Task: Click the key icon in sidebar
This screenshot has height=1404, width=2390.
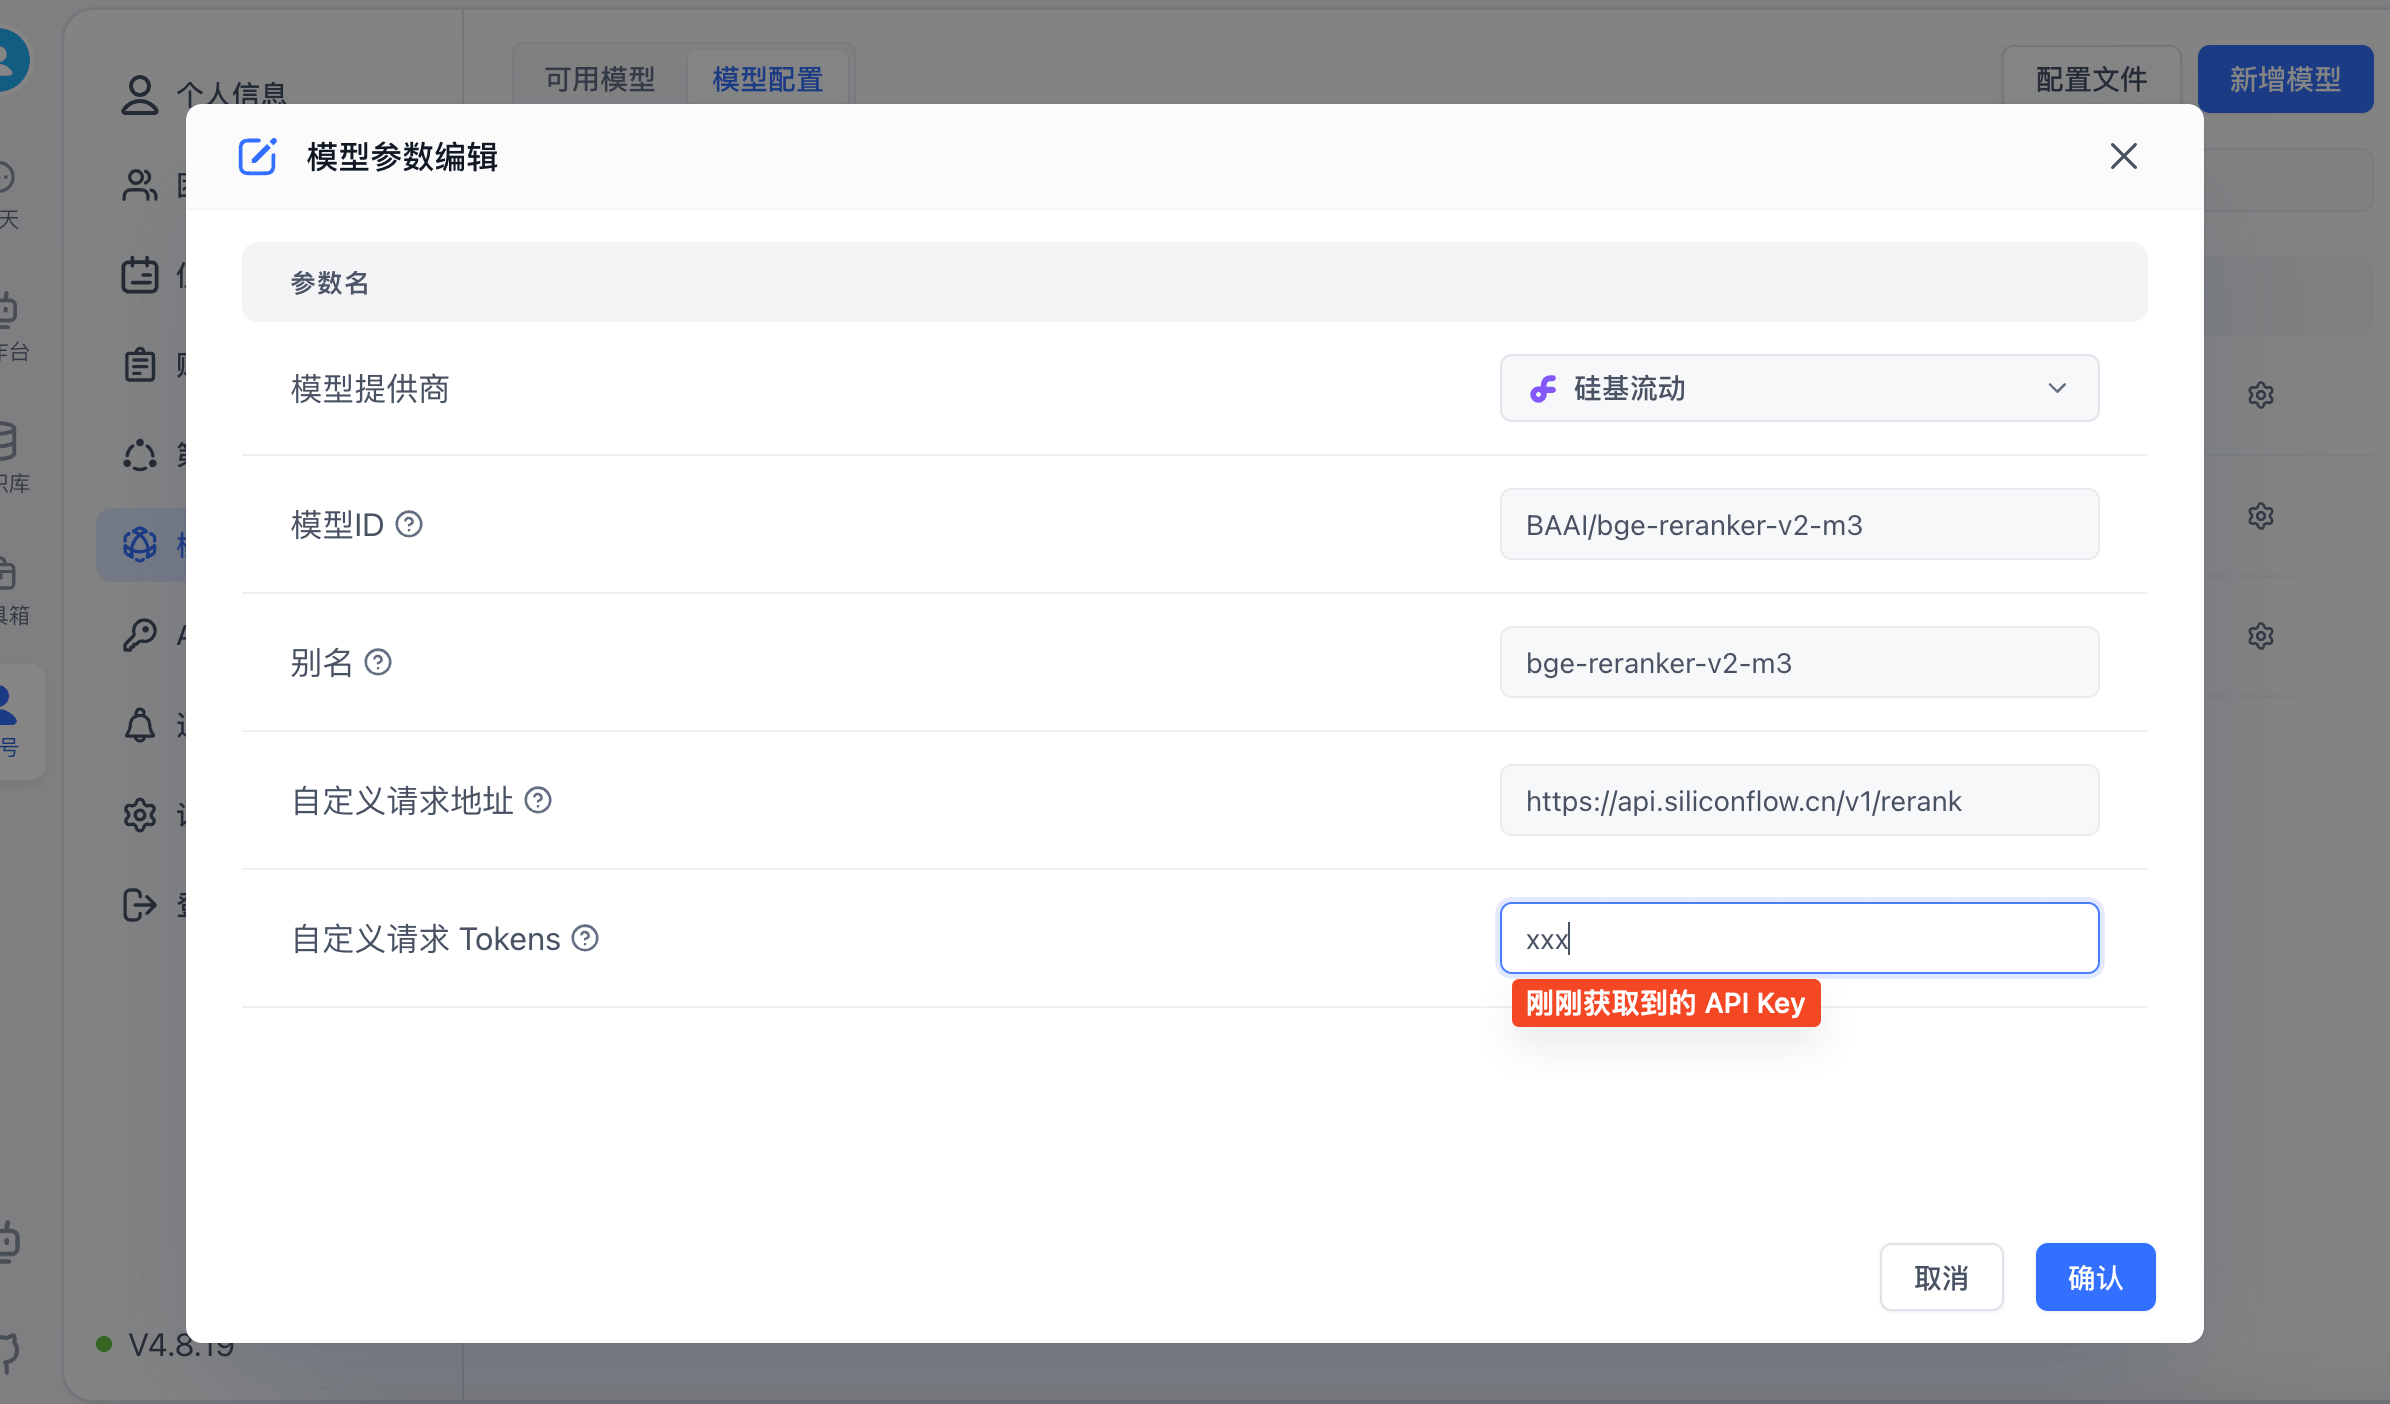Action: coord(140,634)
